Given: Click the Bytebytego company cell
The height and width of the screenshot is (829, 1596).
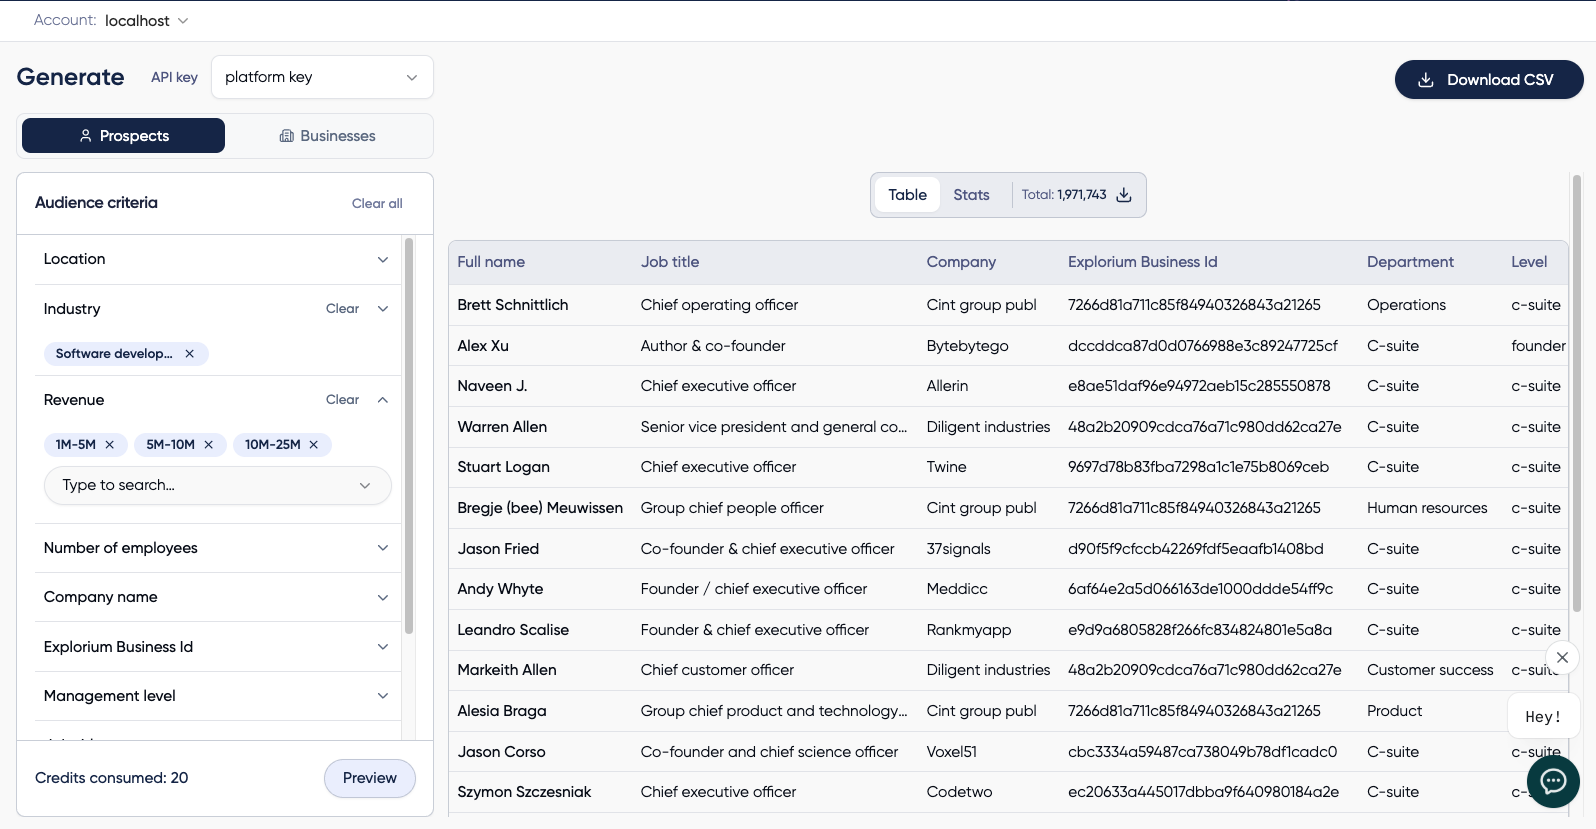Looking at the screenshot, I should click(967, 346).
